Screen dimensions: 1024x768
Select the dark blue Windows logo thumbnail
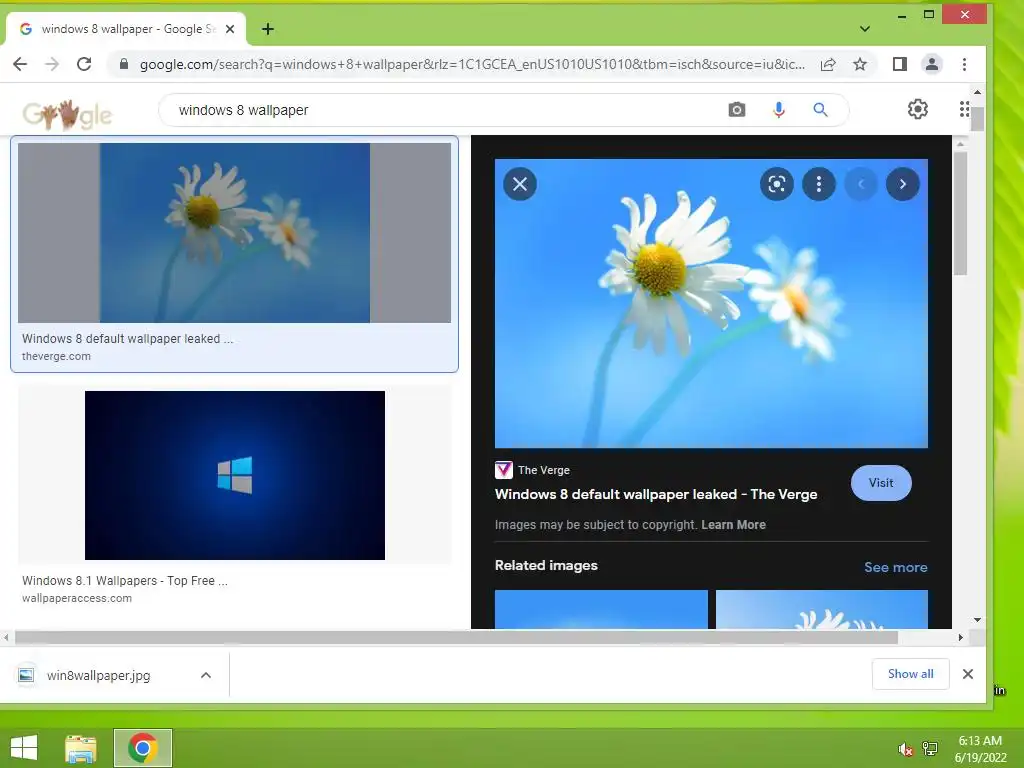(x=234, y=475)
